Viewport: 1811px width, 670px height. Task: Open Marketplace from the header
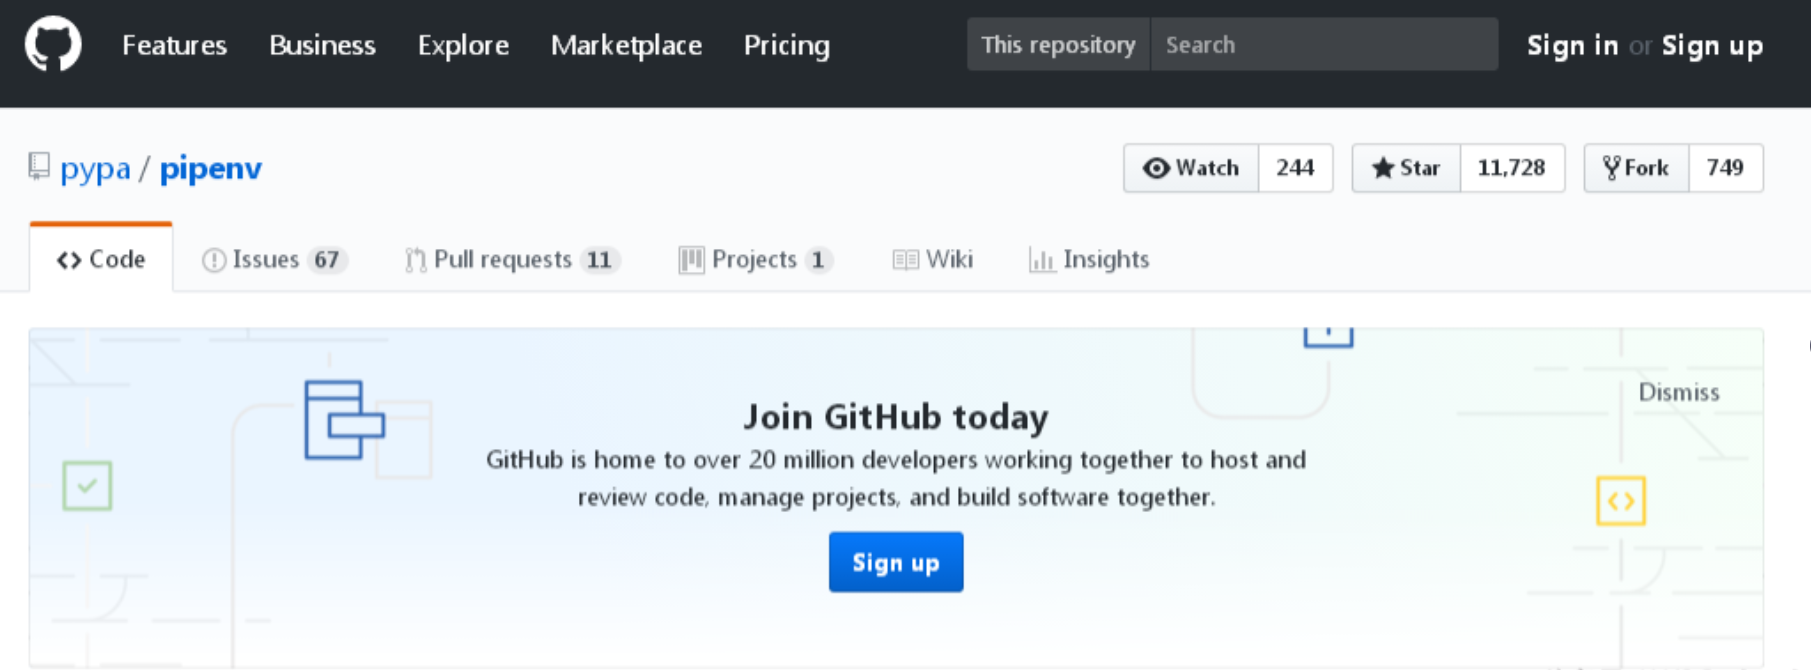pos(626,45)
